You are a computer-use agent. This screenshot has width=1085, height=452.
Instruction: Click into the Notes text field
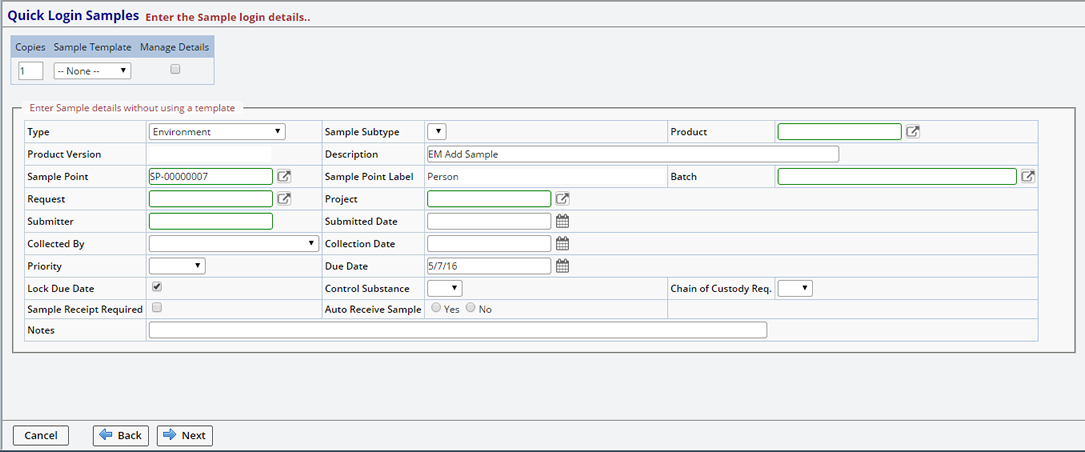tap(457, 330)
